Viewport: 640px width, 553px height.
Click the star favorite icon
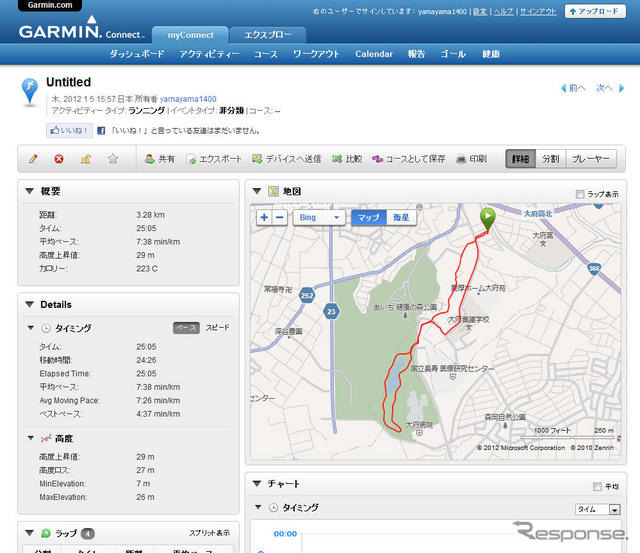click(x=113, y=158)
